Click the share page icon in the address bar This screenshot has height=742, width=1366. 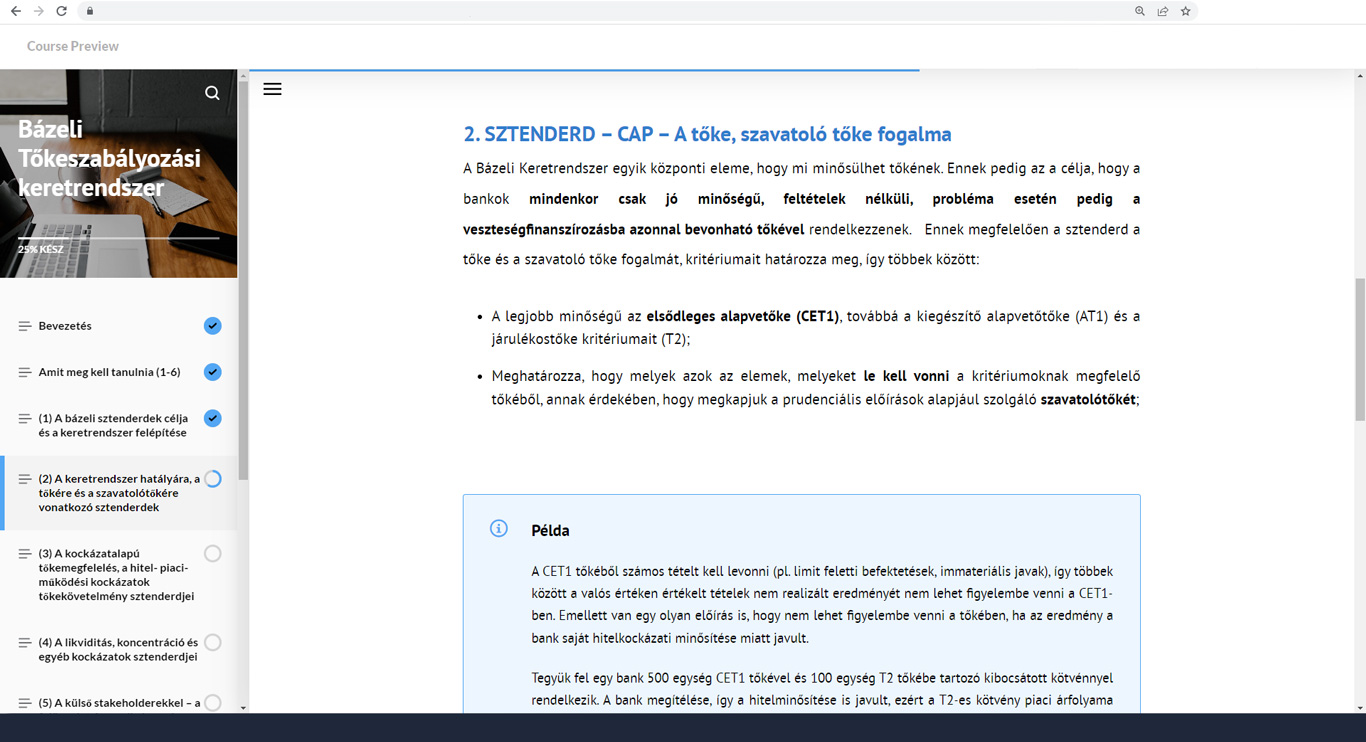(1162, 11)
